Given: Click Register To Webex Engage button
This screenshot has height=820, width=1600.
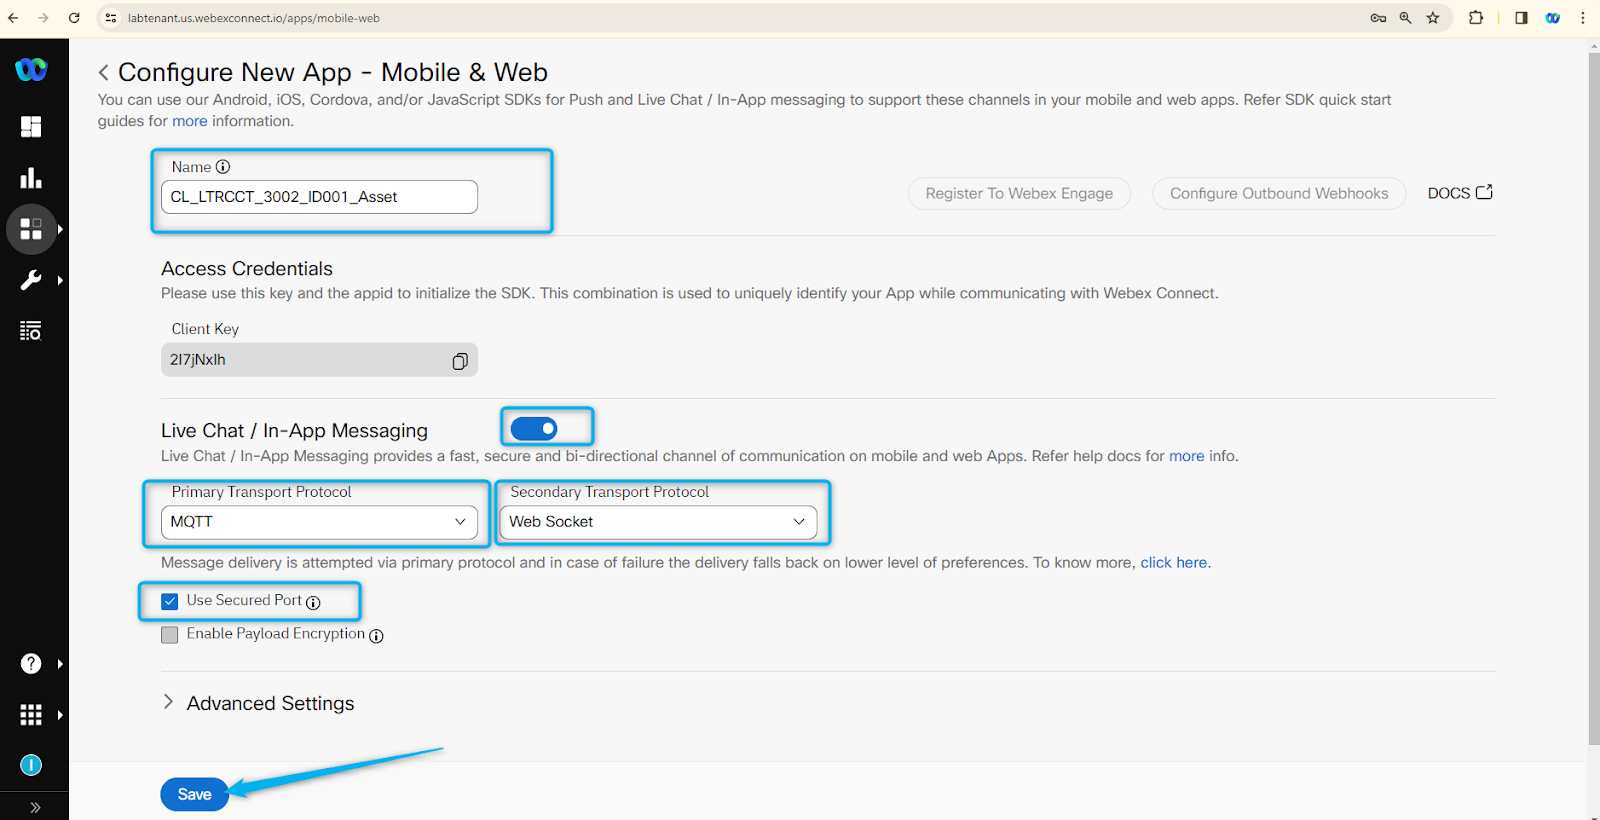Looking at the screenshot, I should tap(1019, 194).
